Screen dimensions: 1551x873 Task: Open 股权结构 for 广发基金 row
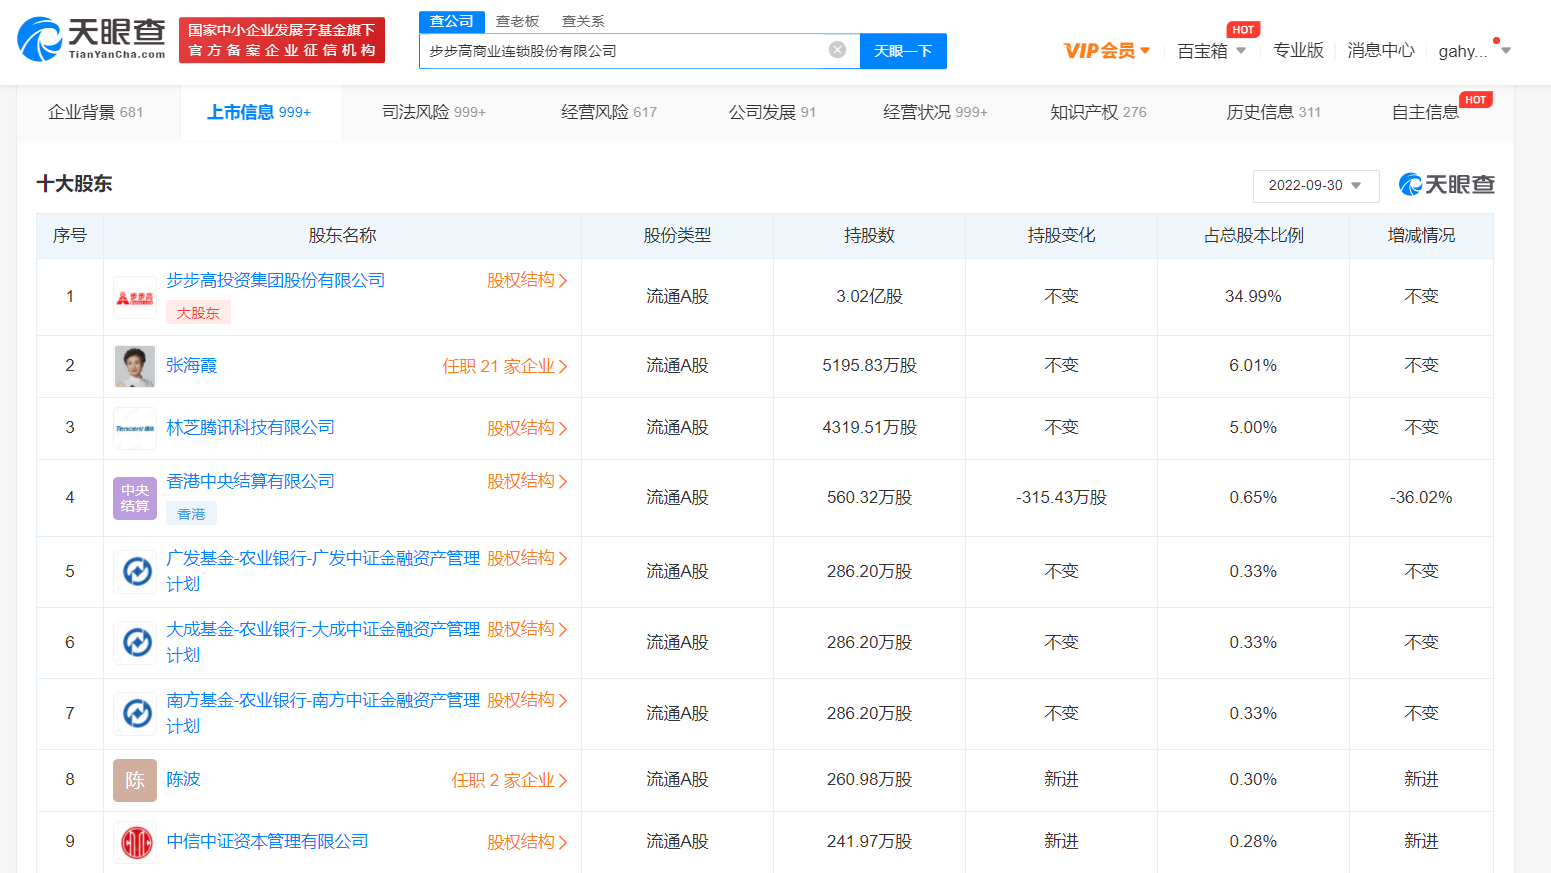click(x=527, y=558)
